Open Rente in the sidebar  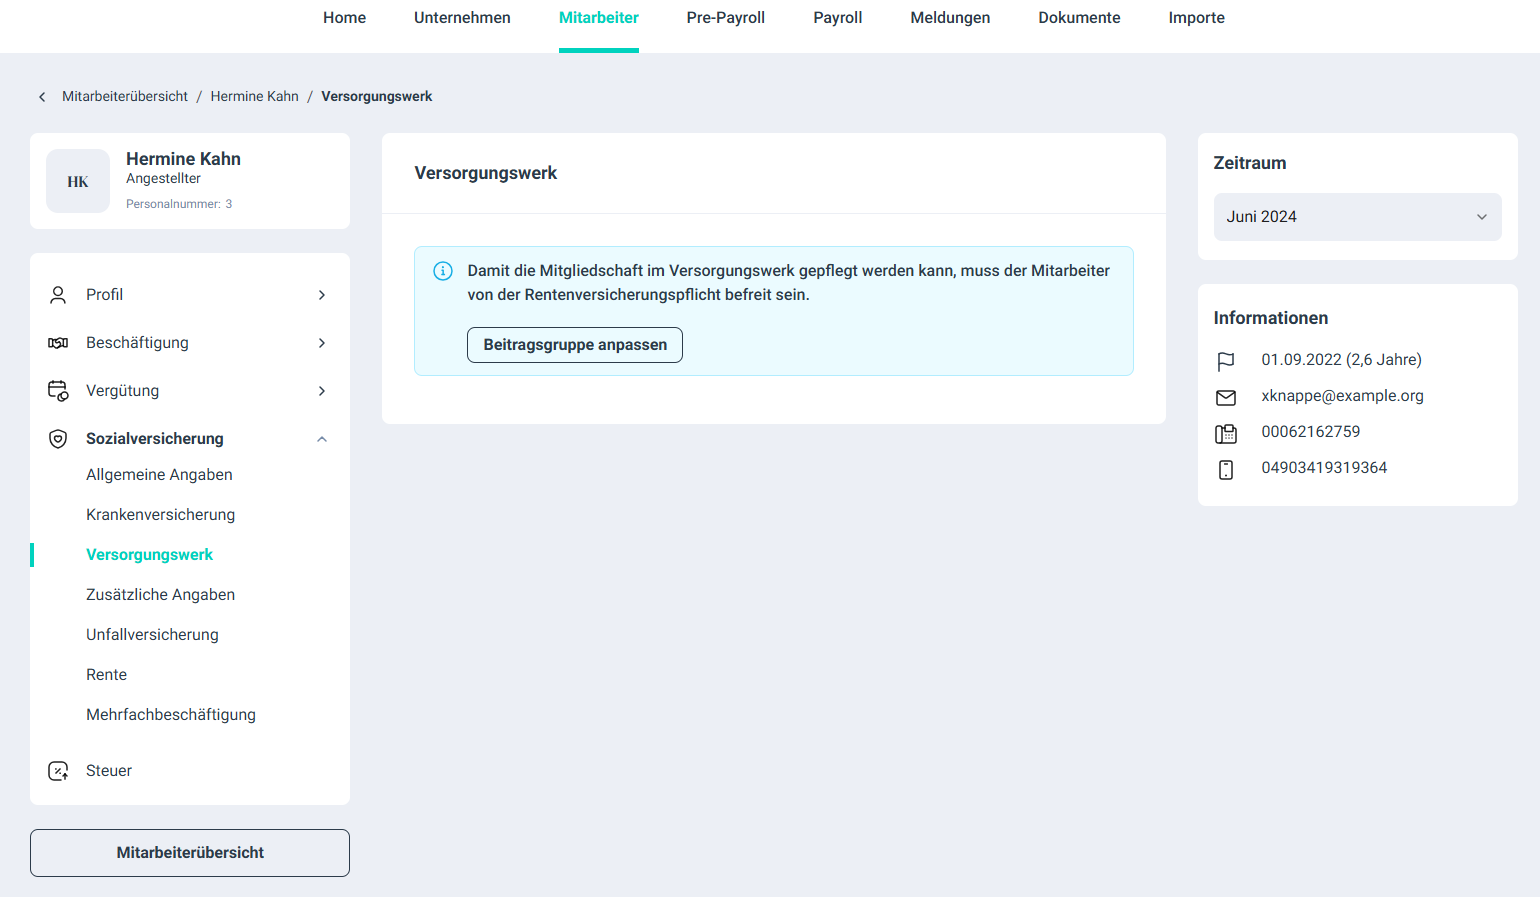(x=106, y=675)
